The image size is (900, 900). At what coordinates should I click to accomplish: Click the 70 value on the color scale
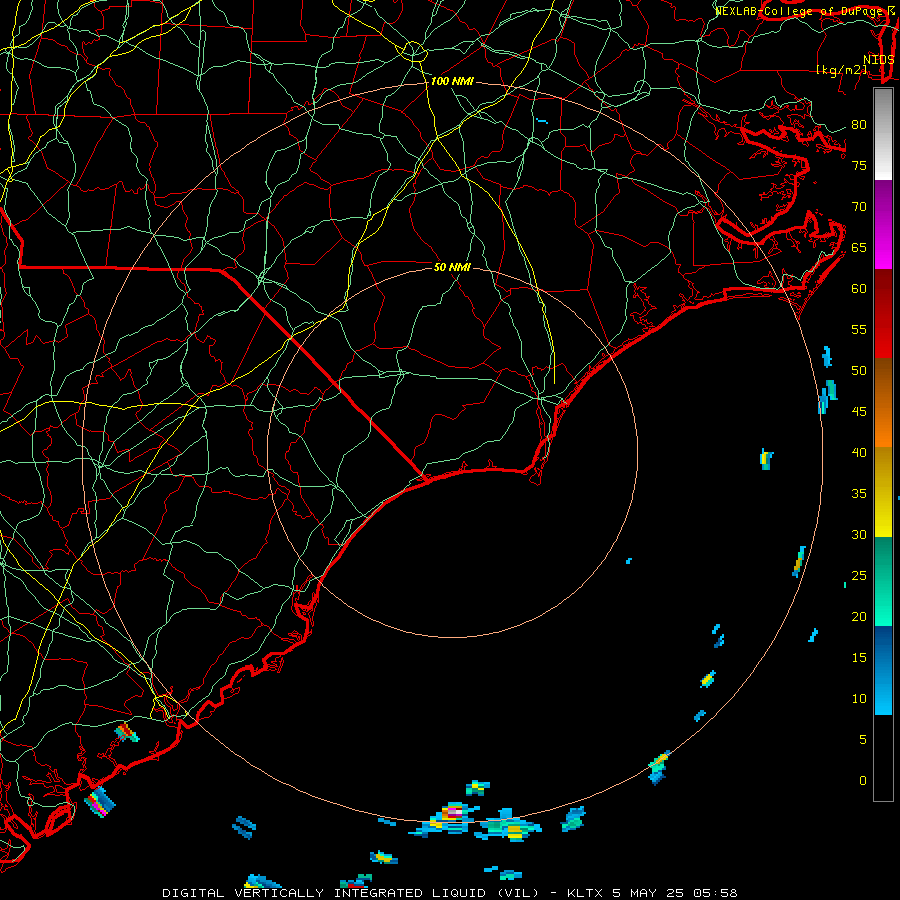[859, 207]
